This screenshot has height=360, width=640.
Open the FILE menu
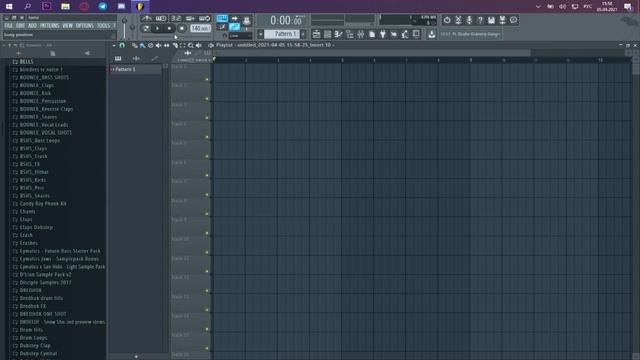(8, 26)
